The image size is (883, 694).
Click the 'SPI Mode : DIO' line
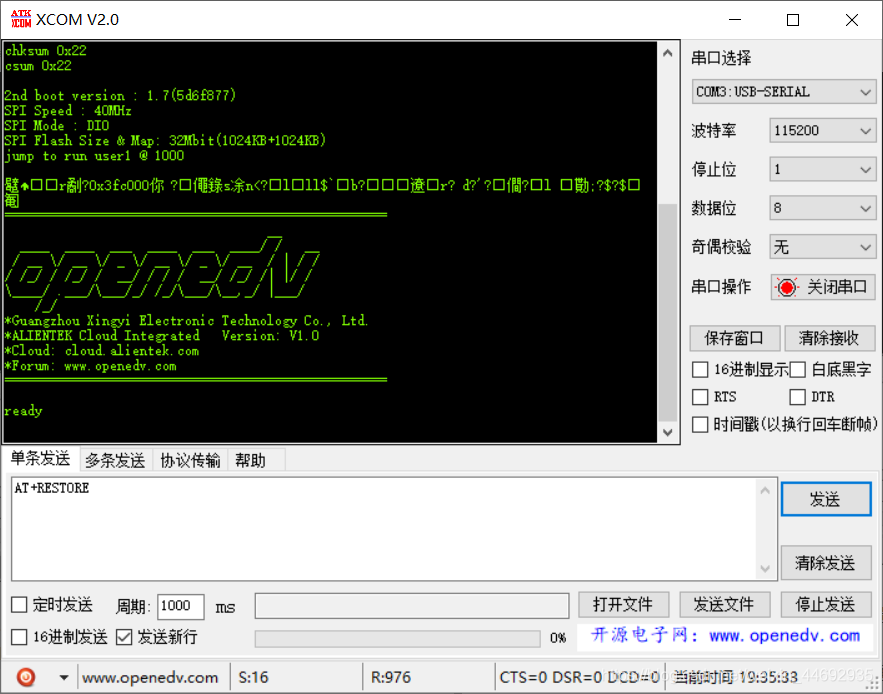pos(57,126)
